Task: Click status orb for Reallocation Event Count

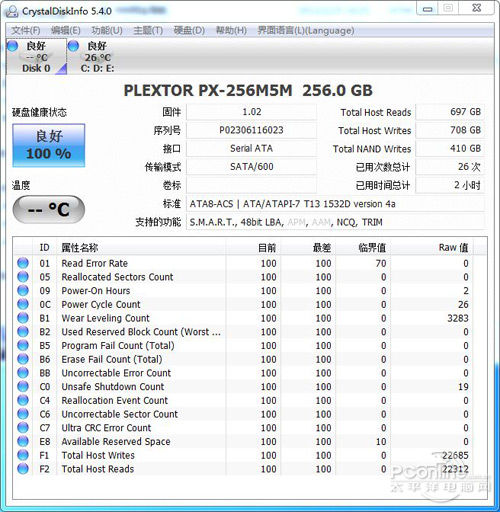Action: [x=23, y=400]
